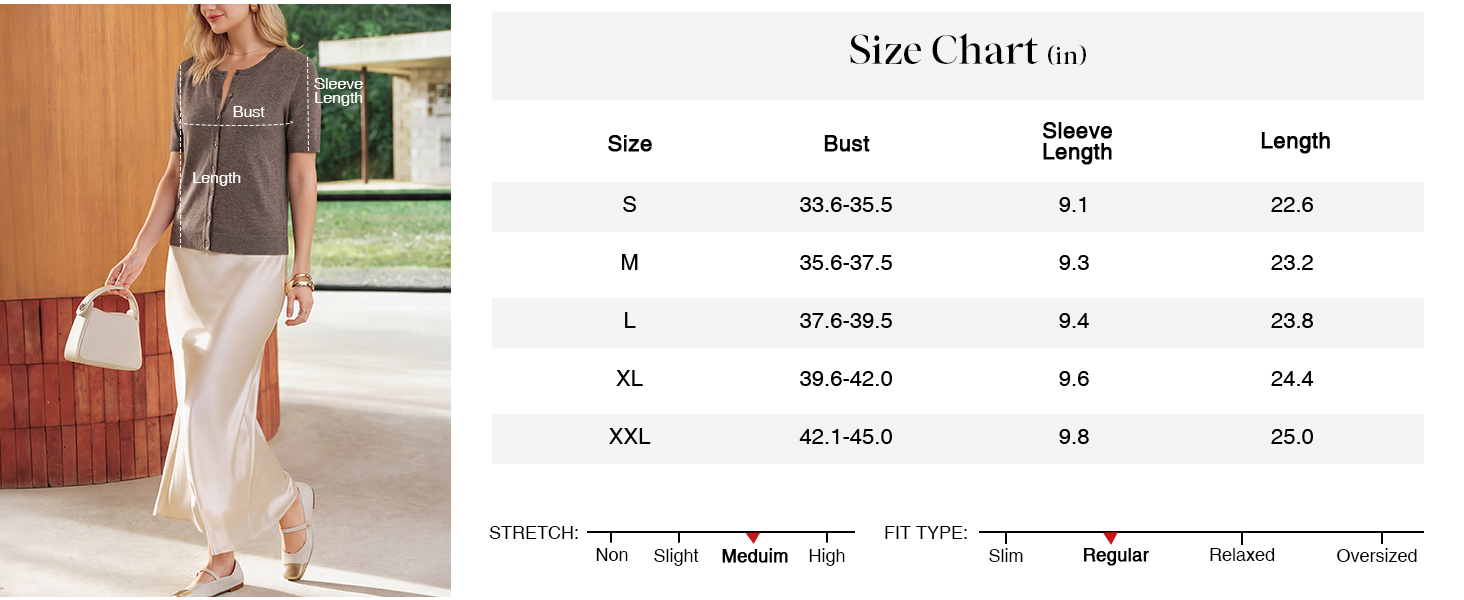Select the S size row label
The height and width of the screenshot is (600, 1464).
point(629,205)
